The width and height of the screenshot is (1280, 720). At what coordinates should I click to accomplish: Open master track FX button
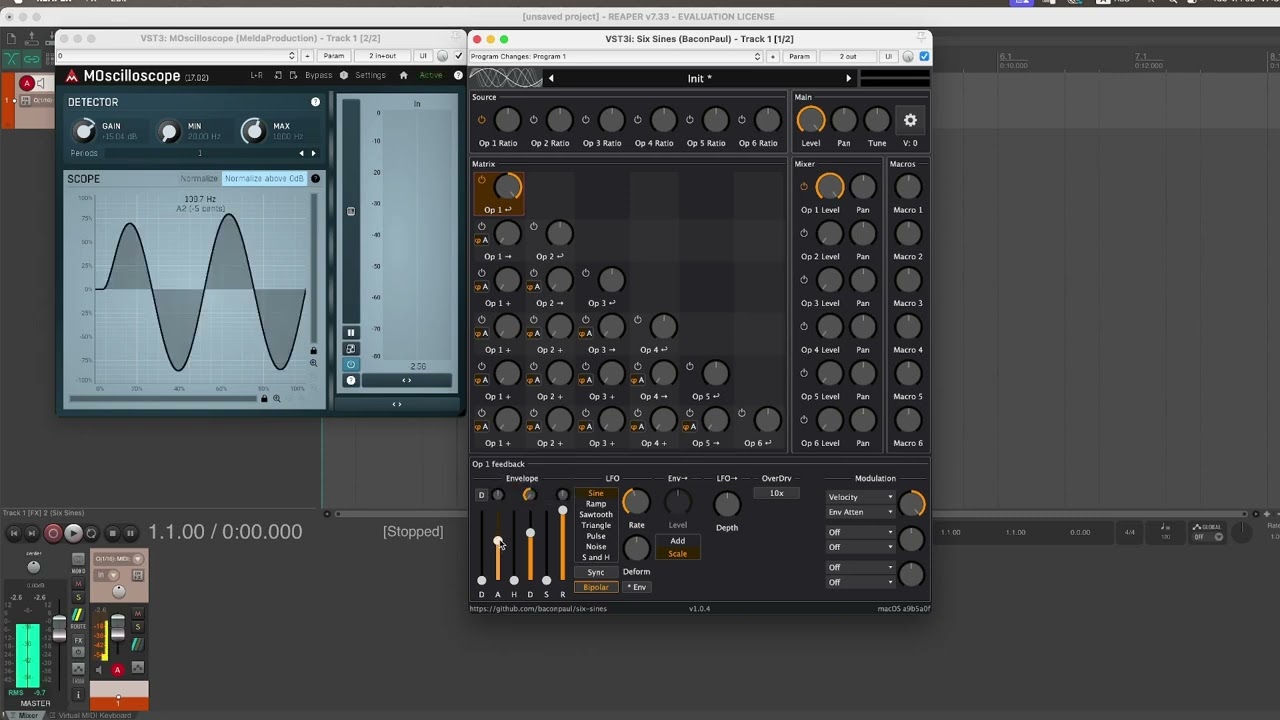coord(78,640)
